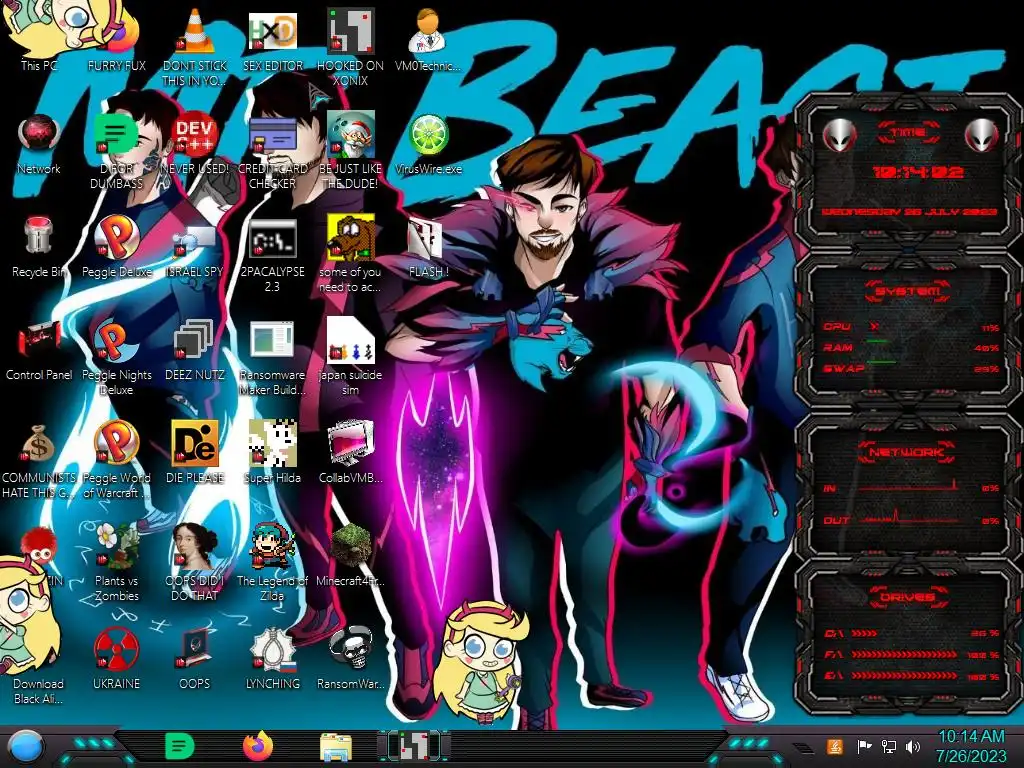Click the CPU usage row in gadget
Screen dimensions: 1024x768
(x=911, y=327)
